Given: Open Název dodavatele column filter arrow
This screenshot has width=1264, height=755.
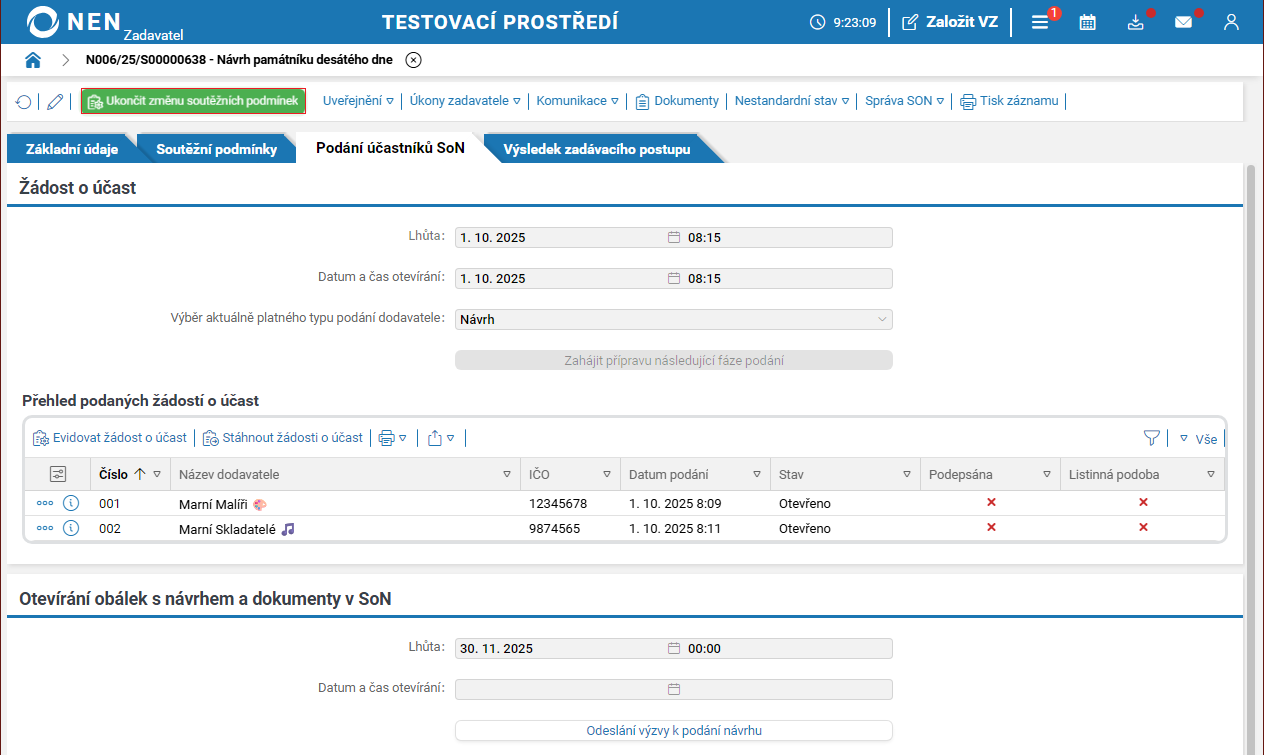Looking at the screenshot, I should pos(506,474).
